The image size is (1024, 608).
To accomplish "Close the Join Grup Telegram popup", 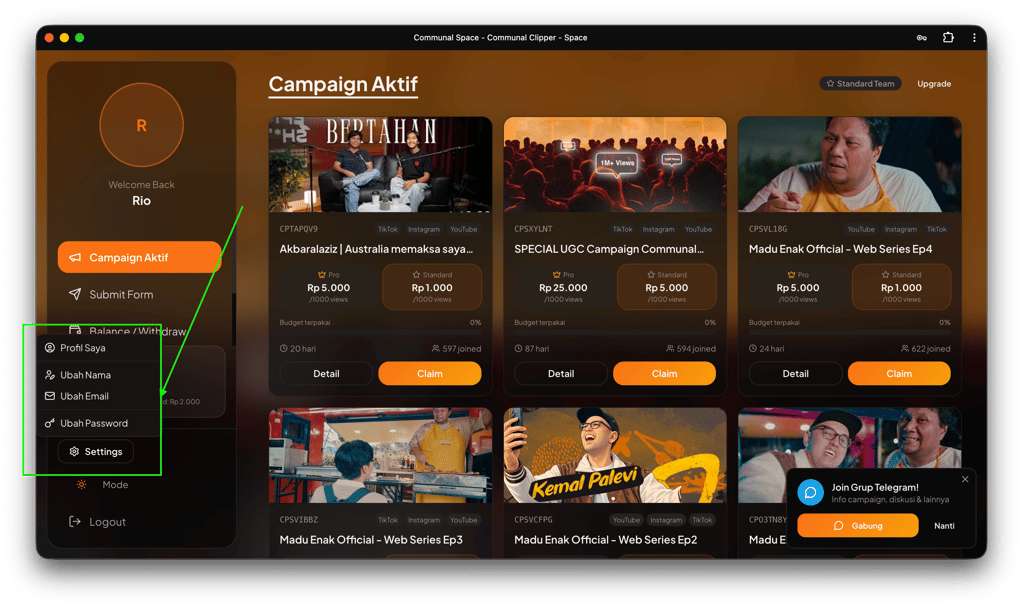I will click(x=965, y=479).
